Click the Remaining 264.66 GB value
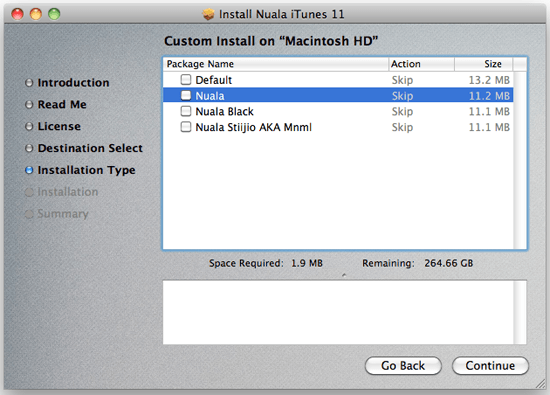This screenshot has height=395, width=550. (449, 263)
